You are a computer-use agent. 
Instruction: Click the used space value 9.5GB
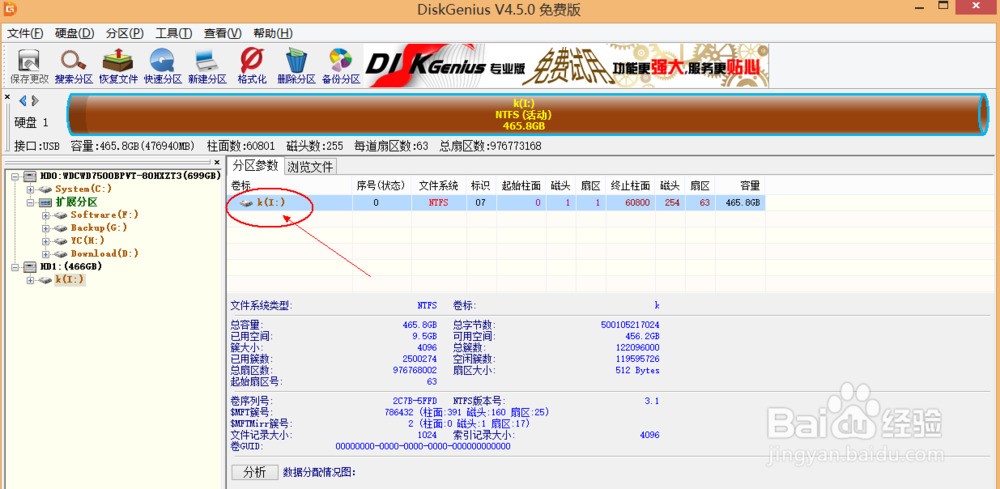(423, 336)
